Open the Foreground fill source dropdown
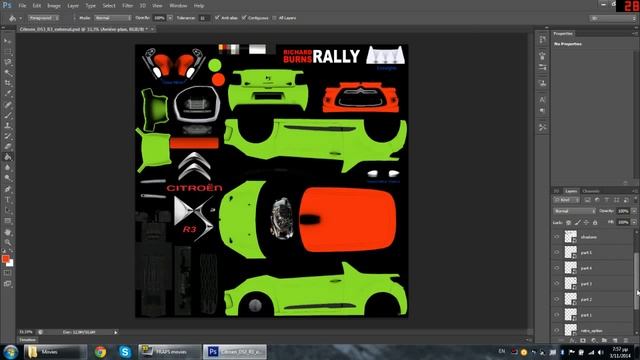 click(x=43, y=18)
